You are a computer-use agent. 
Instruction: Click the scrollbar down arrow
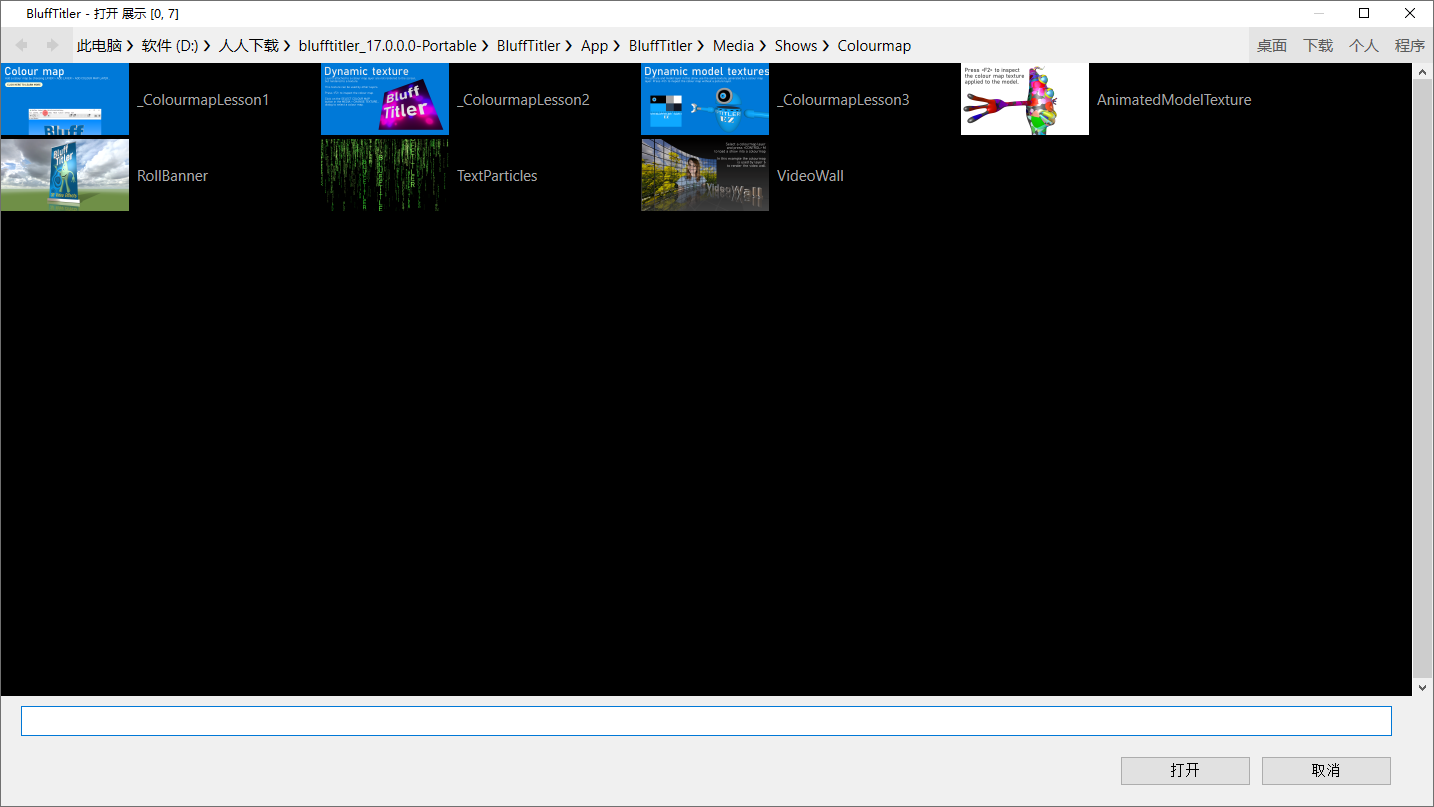point(1423,687)
